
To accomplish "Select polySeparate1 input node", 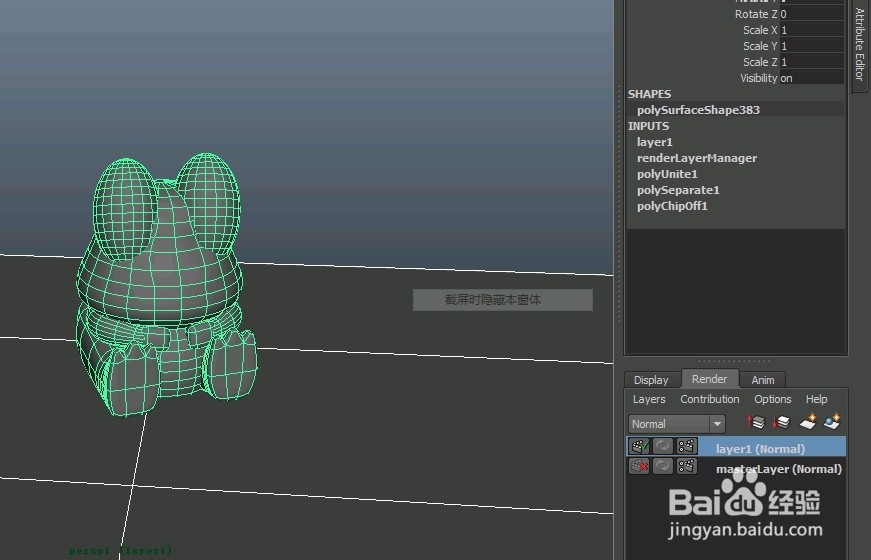I will pos(678,190).
